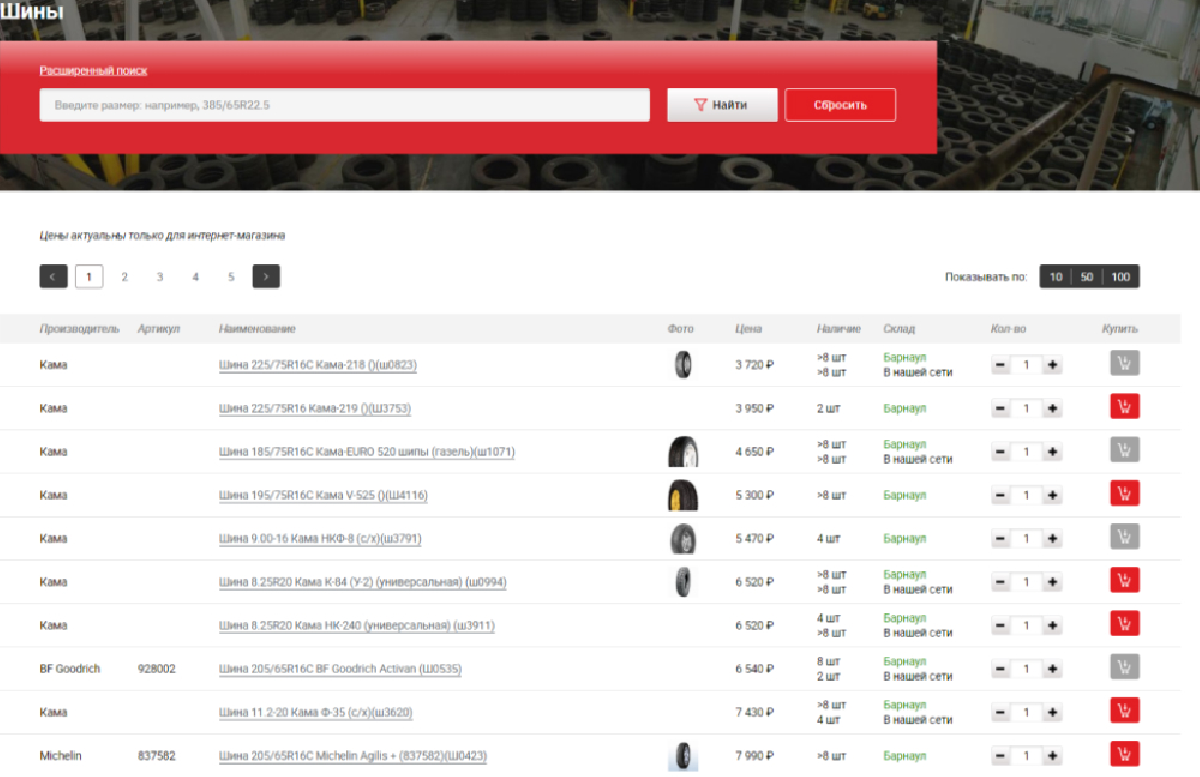View photo thumbnail of Кама V-525 tire
Viewport: 1200px width, 777px height.
pos(683,495)
